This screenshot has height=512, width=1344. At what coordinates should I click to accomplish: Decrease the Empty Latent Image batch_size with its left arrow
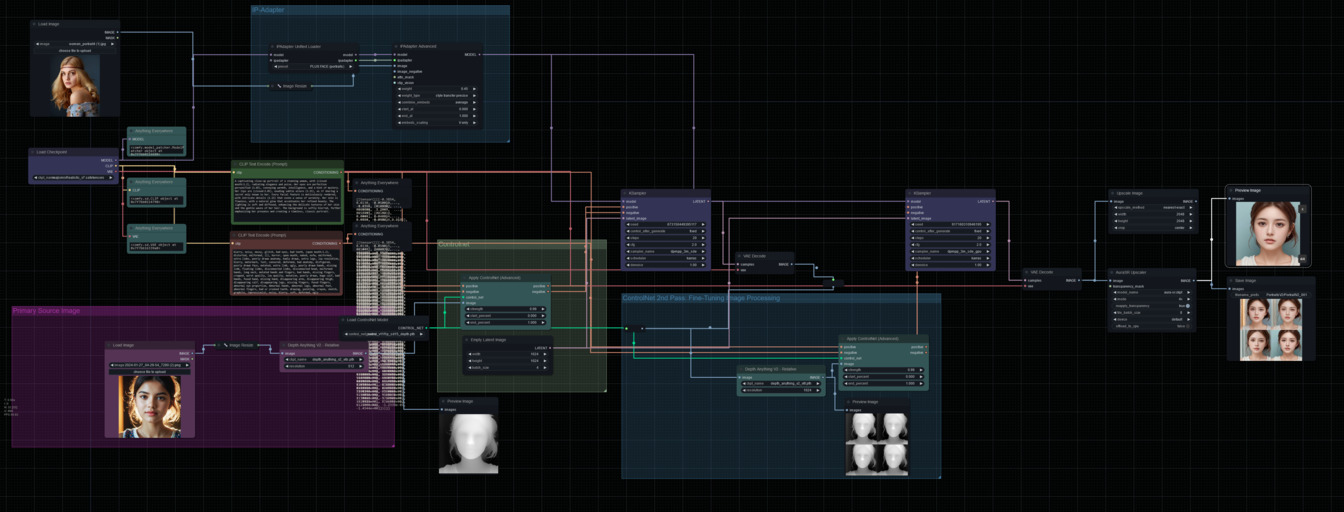(470, 367)
